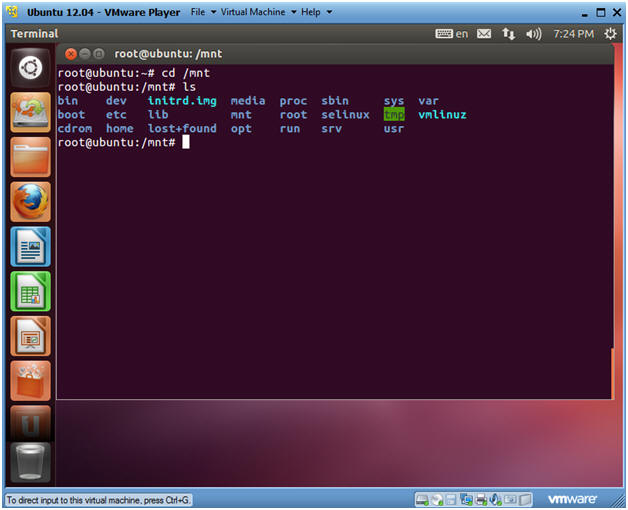Open Ubuntu One launcher icon
This screenshot has width=628, height=510.
click(x=30, y=423)
